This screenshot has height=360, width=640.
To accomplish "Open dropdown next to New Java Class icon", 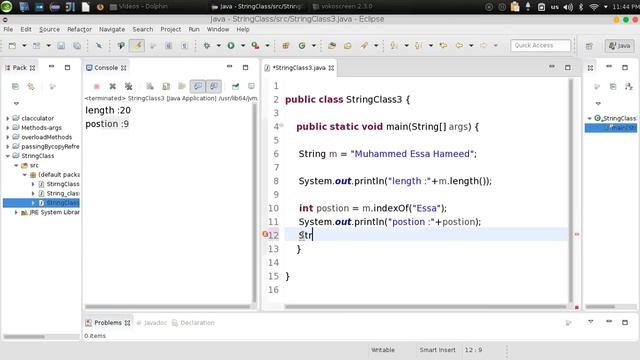I will pos(314,46).
